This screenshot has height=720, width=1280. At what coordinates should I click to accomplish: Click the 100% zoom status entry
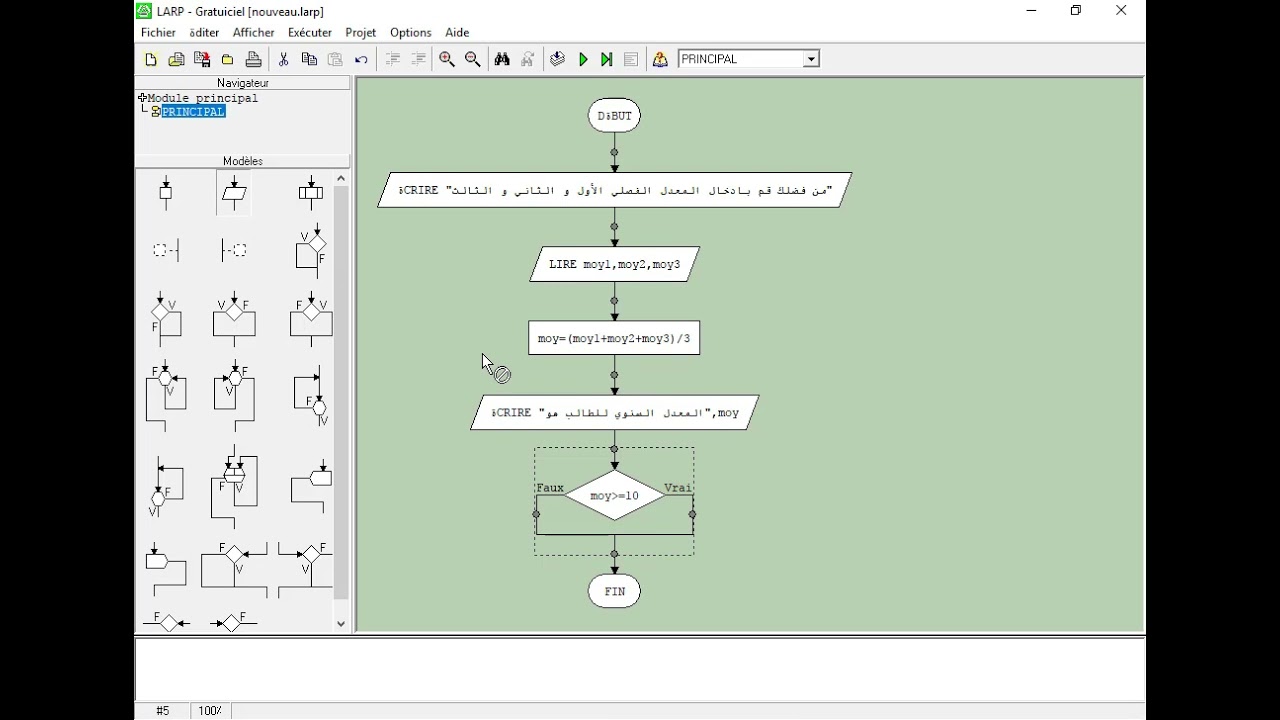210,711
